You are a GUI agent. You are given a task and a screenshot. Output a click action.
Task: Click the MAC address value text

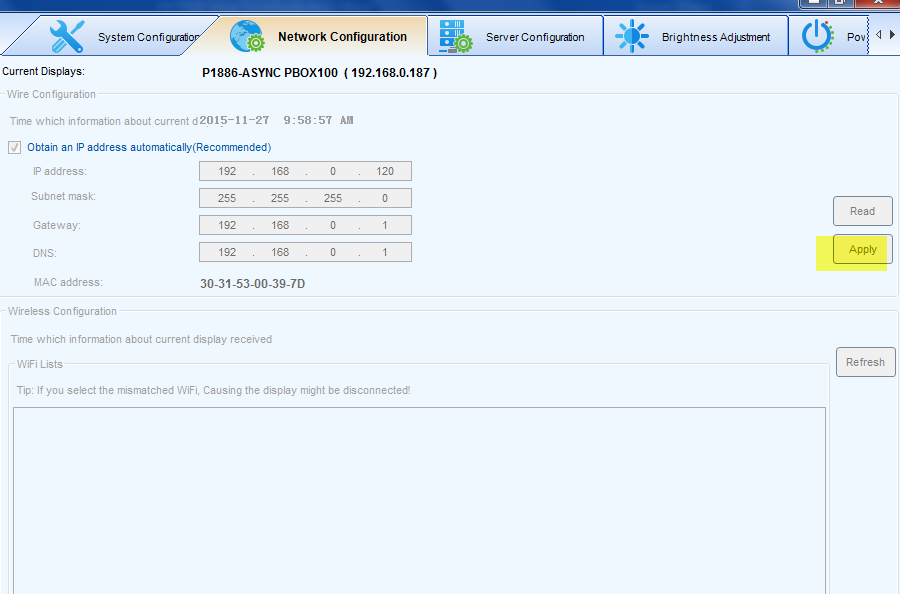click(x=252, y=284)
